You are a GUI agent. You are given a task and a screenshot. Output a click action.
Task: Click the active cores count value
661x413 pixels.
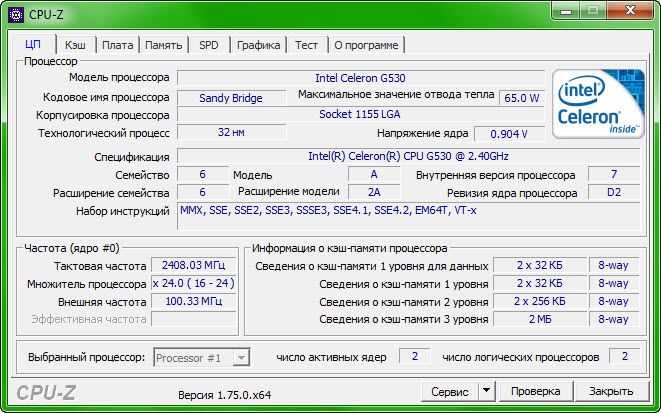pos(415,357)
